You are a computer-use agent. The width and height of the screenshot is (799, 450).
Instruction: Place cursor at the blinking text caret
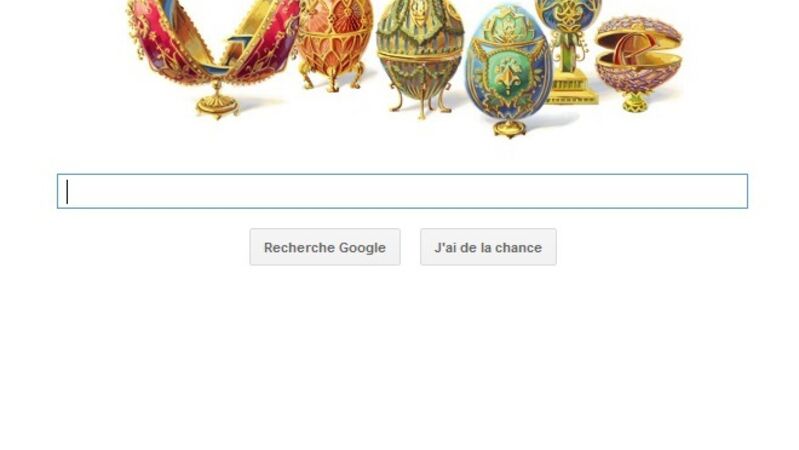click(67, 191)
